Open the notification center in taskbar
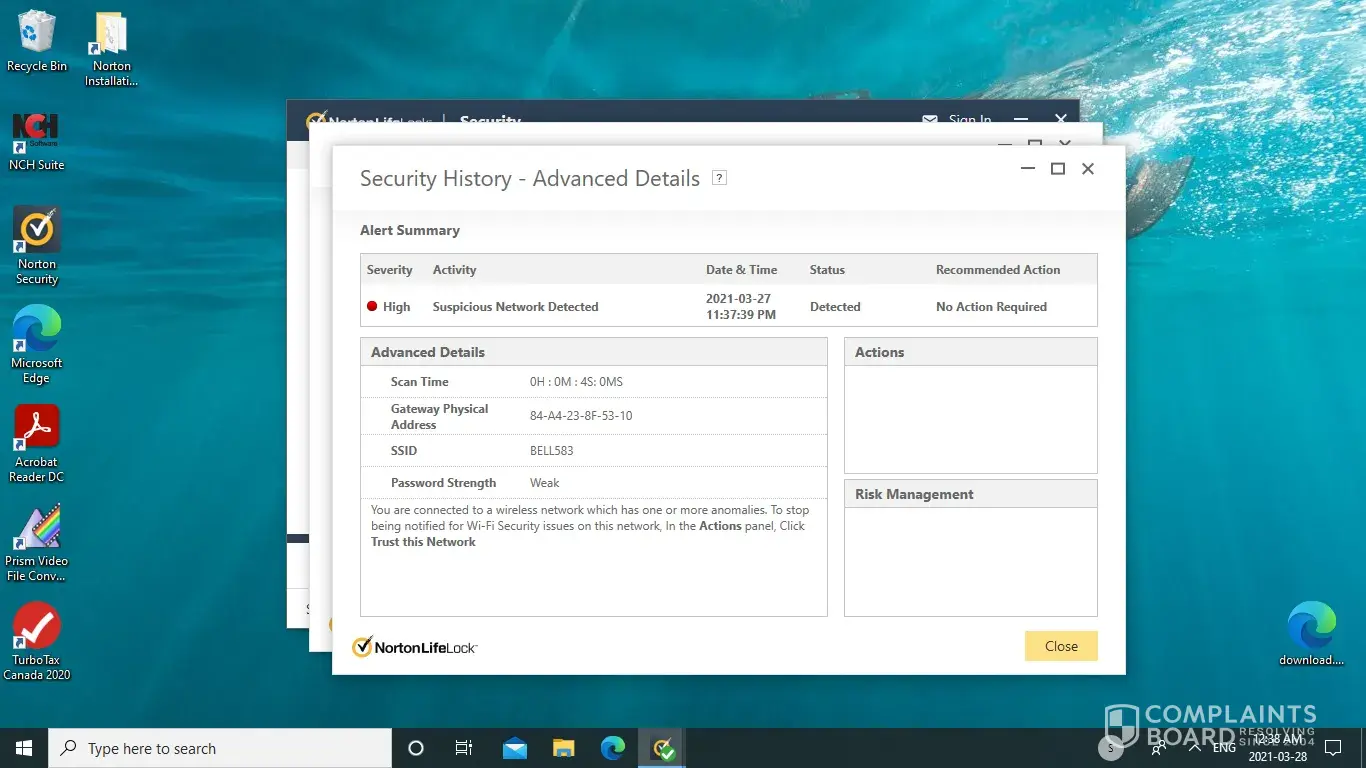This screenshot has height=768, width=1366. pyautogui.click(x=1332, y=748)
